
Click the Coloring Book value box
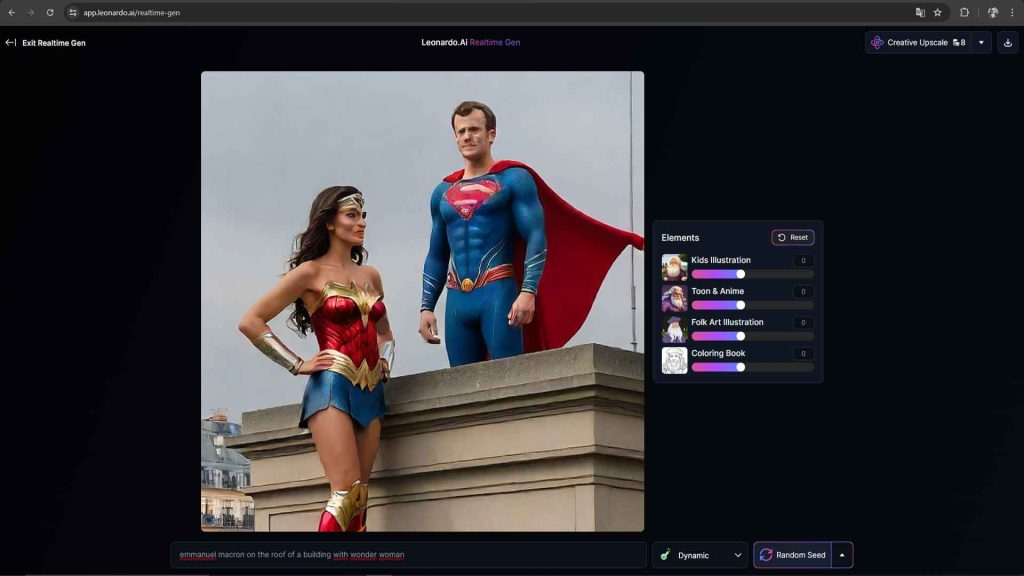tap(803, 353)
